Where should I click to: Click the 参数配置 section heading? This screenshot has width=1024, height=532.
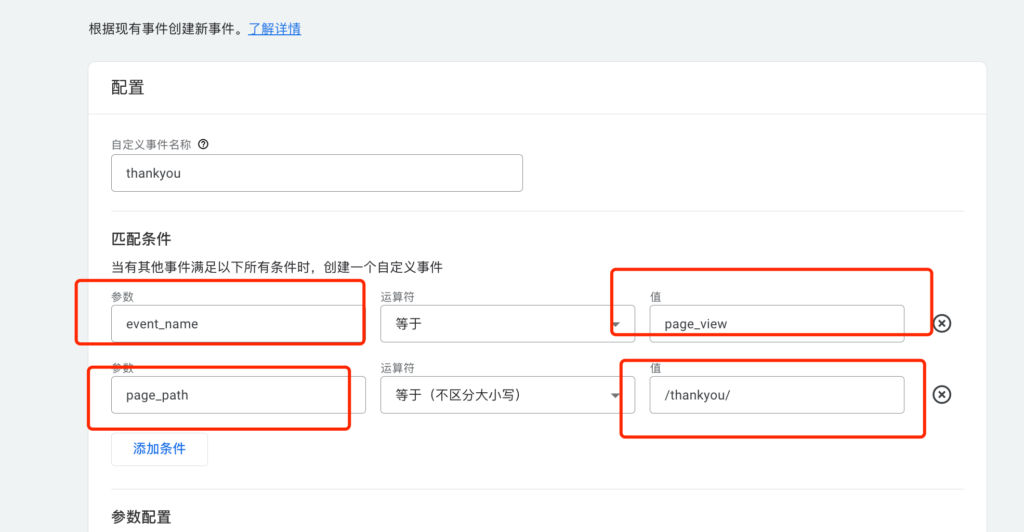click(x=141, y=517)
